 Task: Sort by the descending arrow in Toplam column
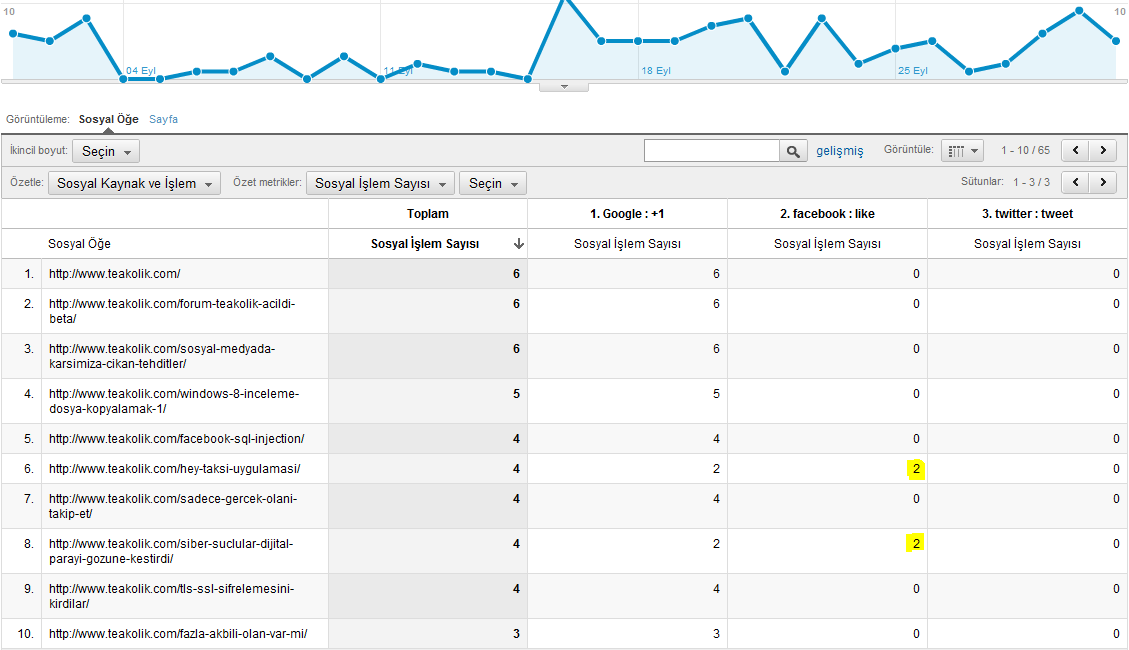[x=518, y=244]
